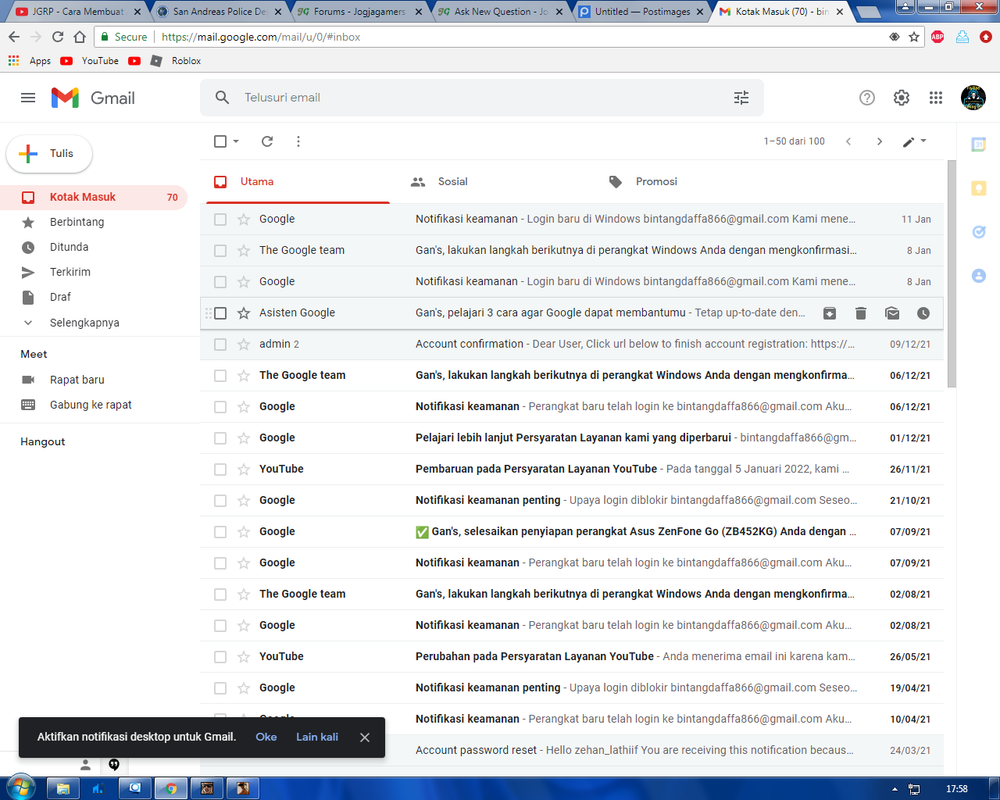
Task: Open Hangouts contacts person icon
Action: coord(85,764)
